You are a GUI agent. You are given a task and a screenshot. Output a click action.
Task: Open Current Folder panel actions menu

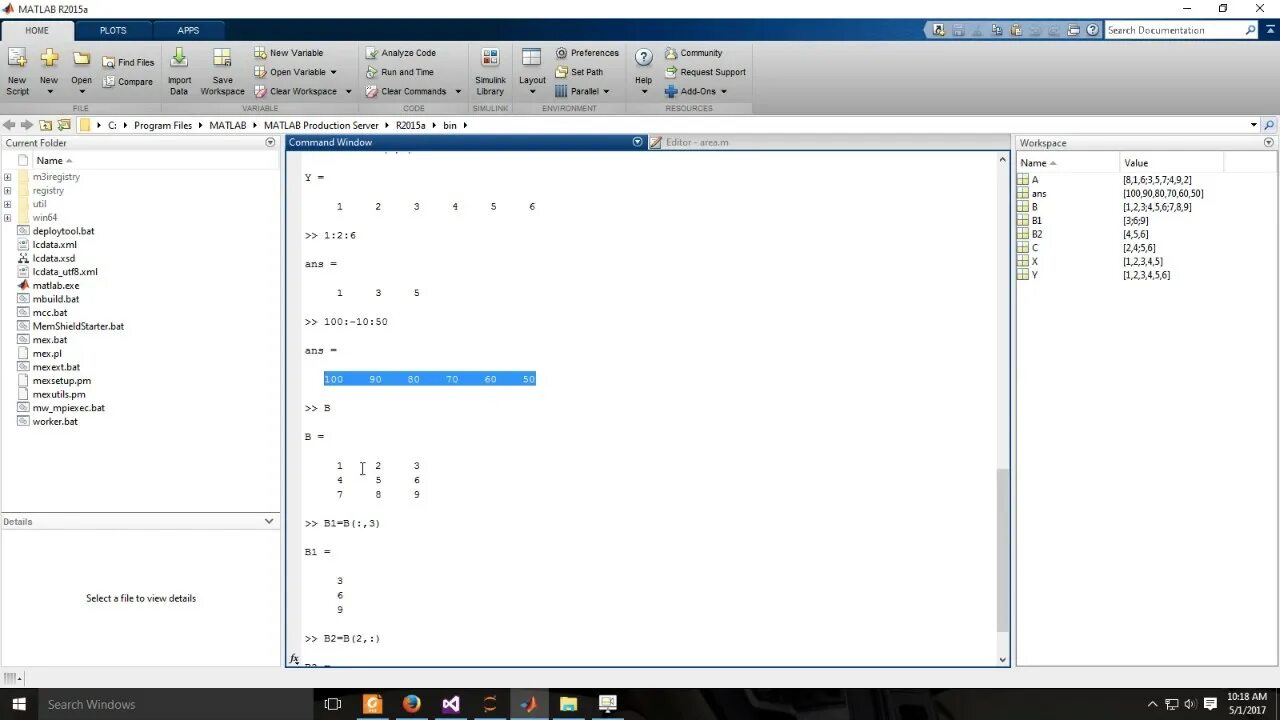[x=270, y=142]
